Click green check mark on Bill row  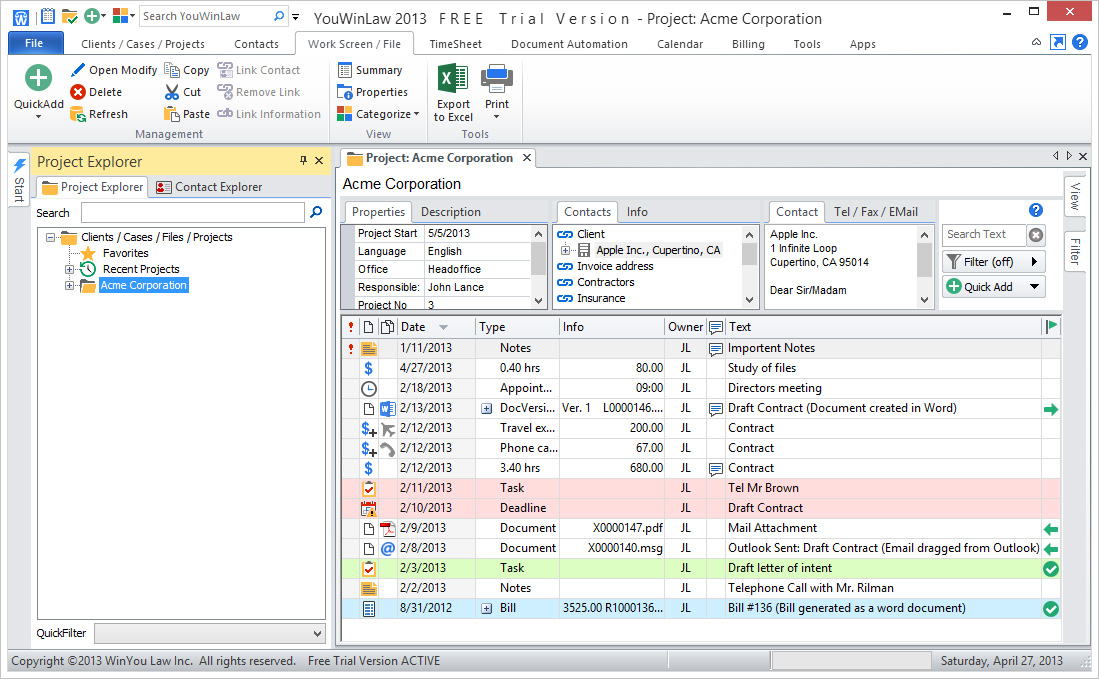click(x=1050, y=608)
